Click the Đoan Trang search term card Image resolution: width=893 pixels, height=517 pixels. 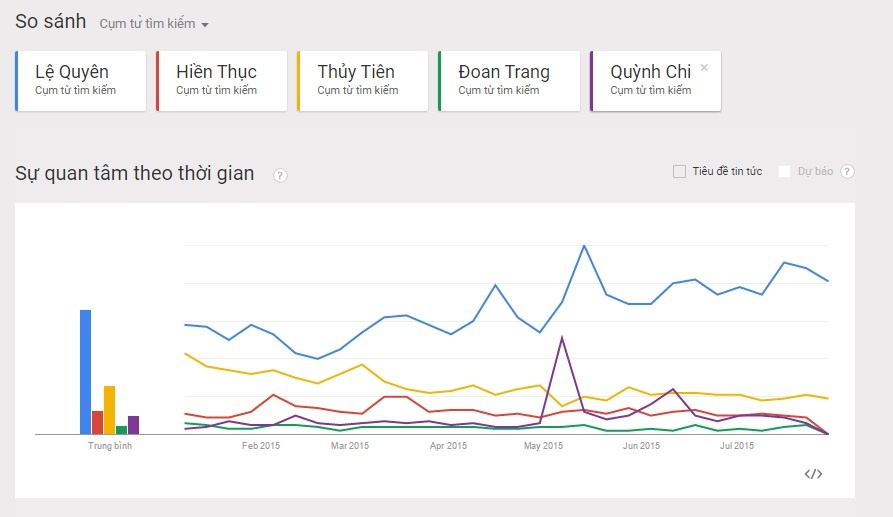pyautogui.click(x=504, y=81)
